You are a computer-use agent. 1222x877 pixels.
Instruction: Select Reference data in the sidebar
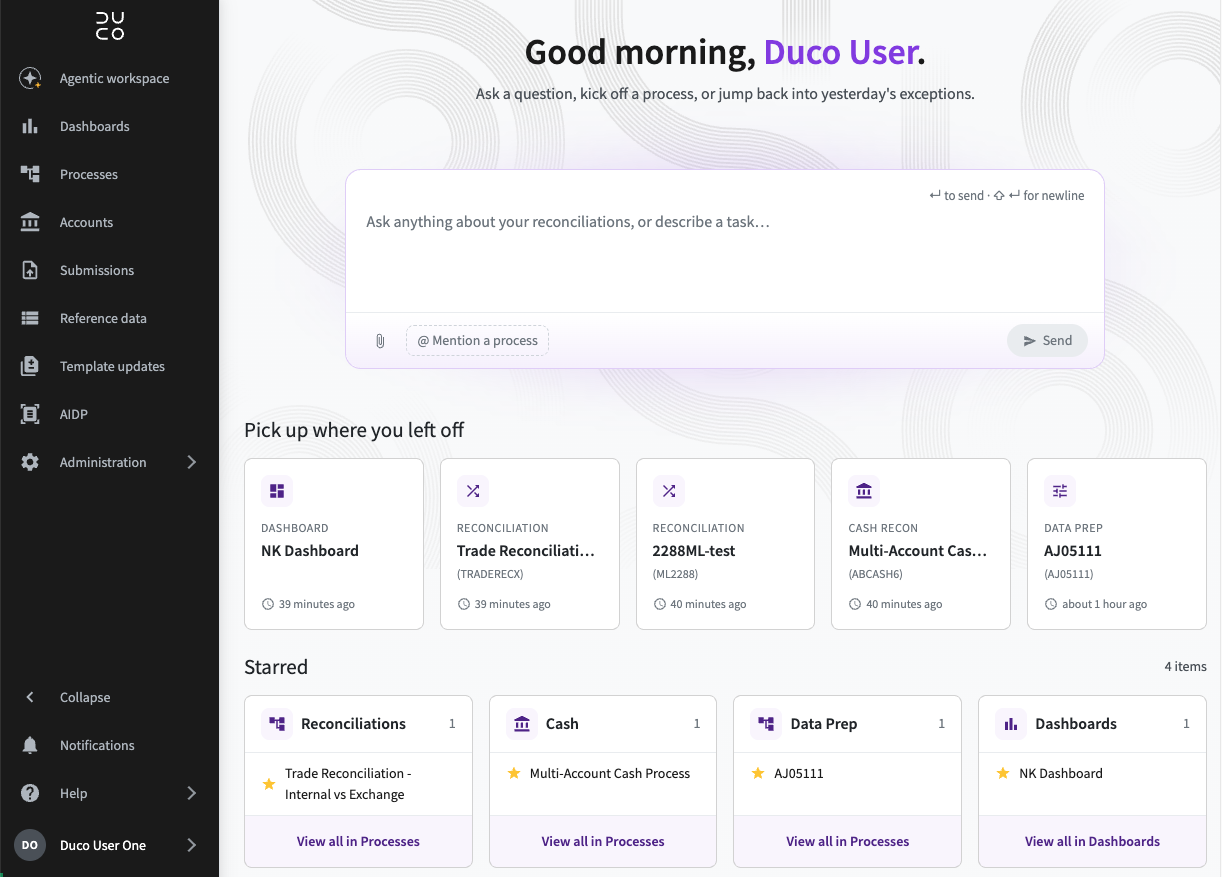[x=109, y=318]
